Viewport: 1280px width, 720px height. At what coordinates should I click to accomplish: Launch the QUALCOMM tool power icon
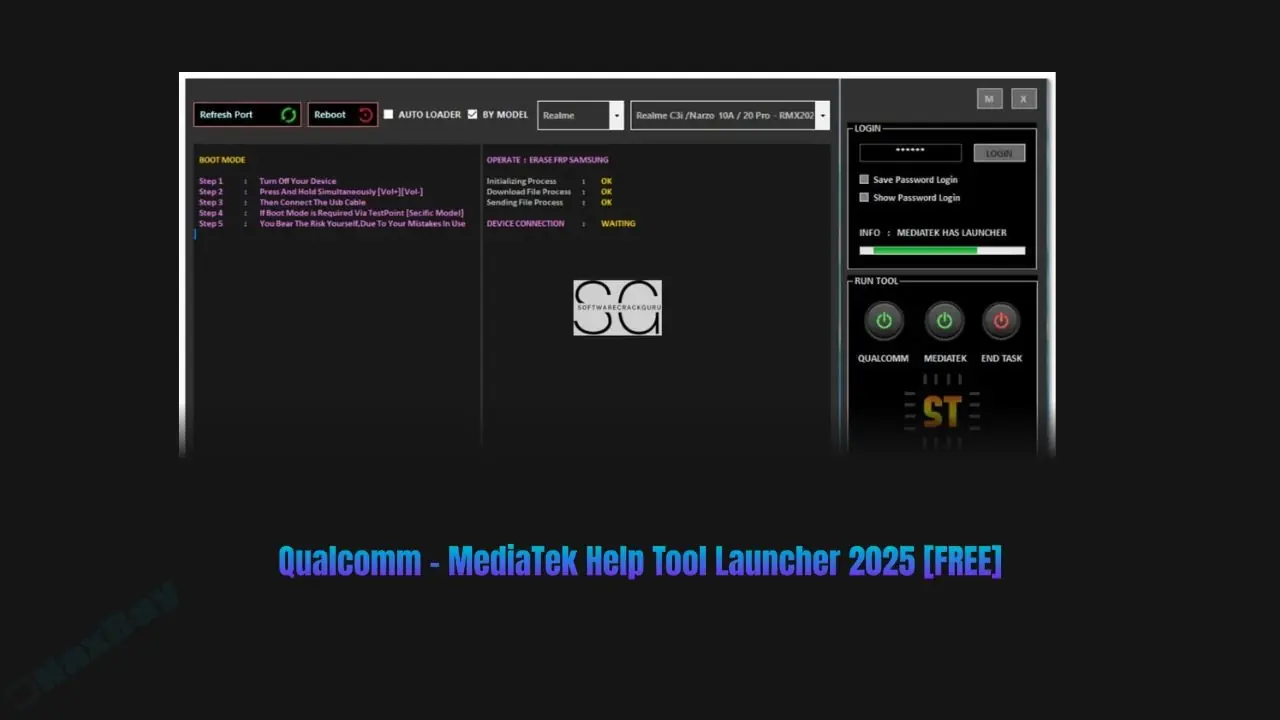click(883, 321)
